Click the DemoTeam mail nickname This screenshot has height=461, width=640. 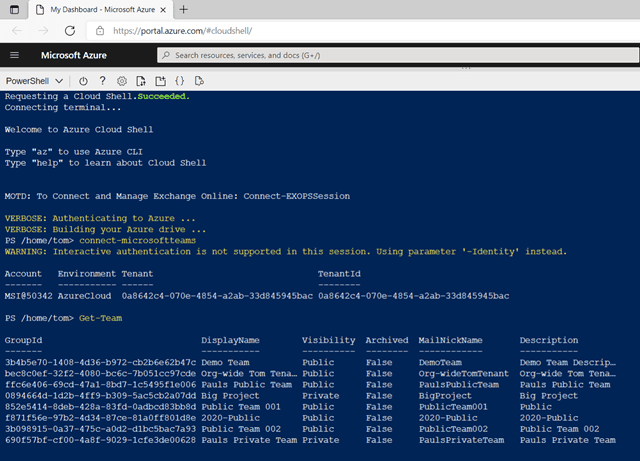[440, 362]
